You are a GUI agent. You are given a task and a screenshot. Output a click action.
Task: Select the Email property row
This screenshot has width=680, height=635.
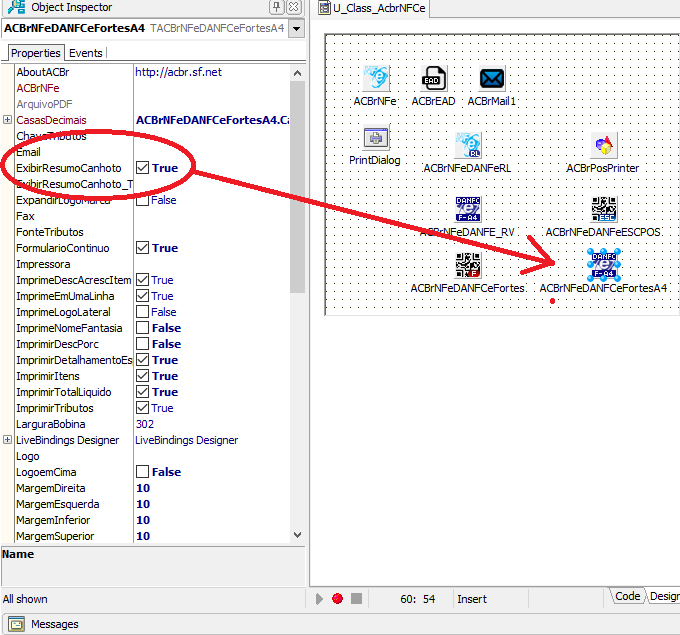pyautogui.click(x=152, y=152)
